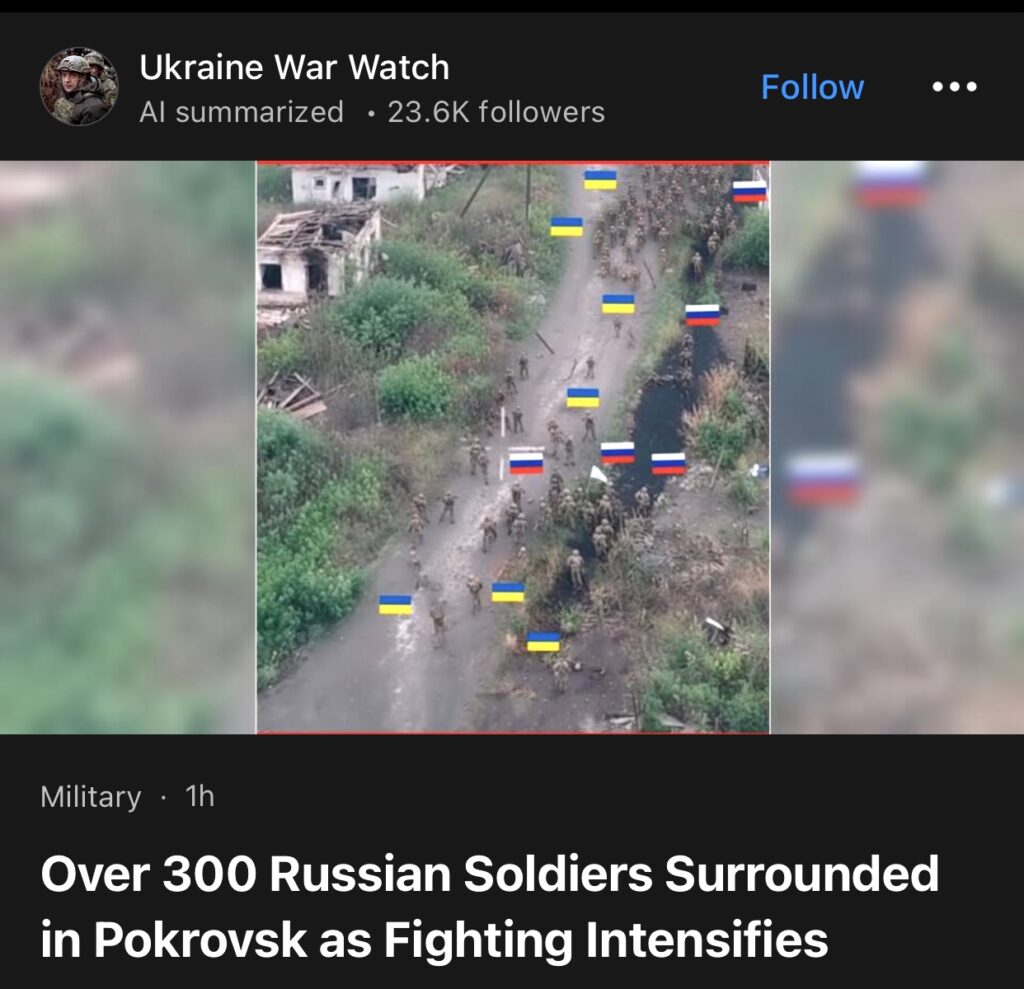Tap the Russian flag beside the dark water ditch

pyautogui.click(x=703, y=315)
